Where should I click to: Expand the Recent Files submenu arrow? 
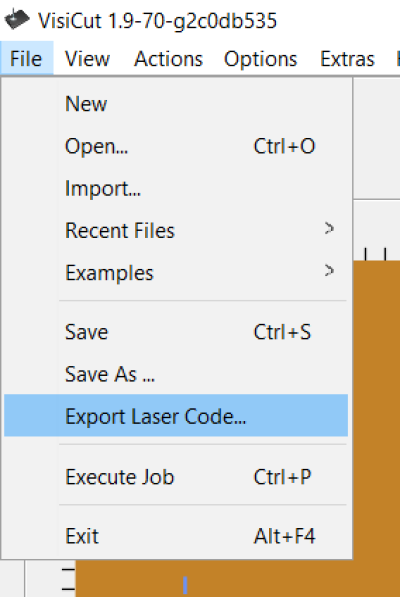coord(330,228)
